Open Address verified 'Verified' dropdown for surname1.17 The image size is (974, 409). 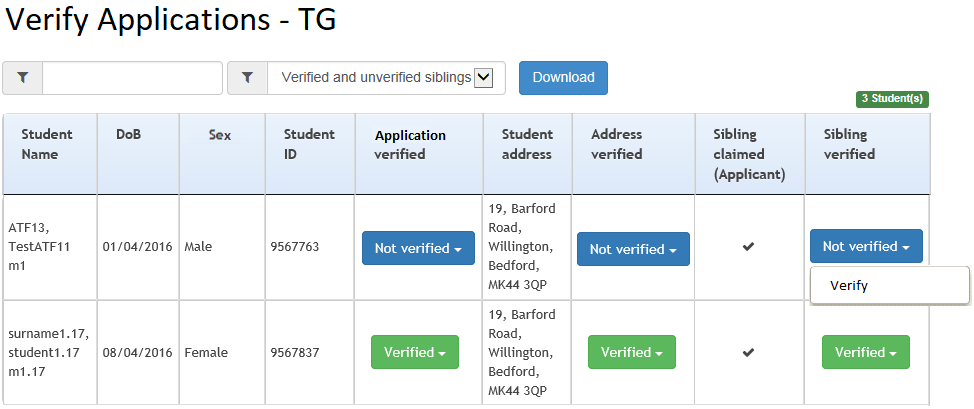coord(631,352)
